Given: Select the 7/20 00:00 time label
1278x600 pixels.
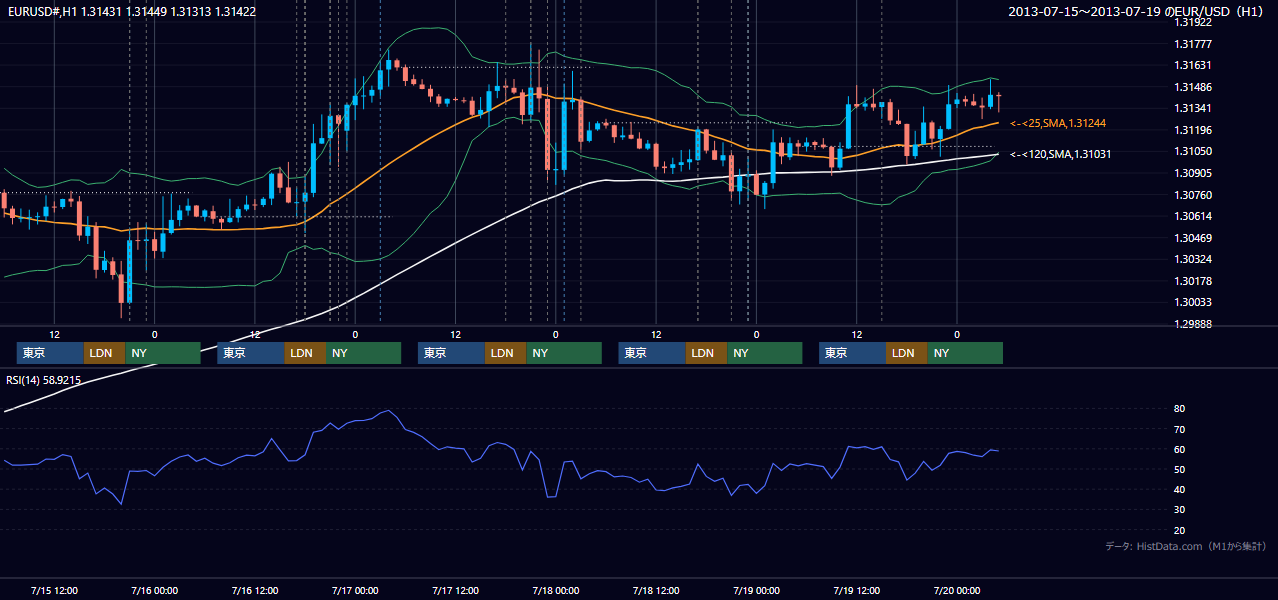Looking at the screenshot, I should coord(957,590).
